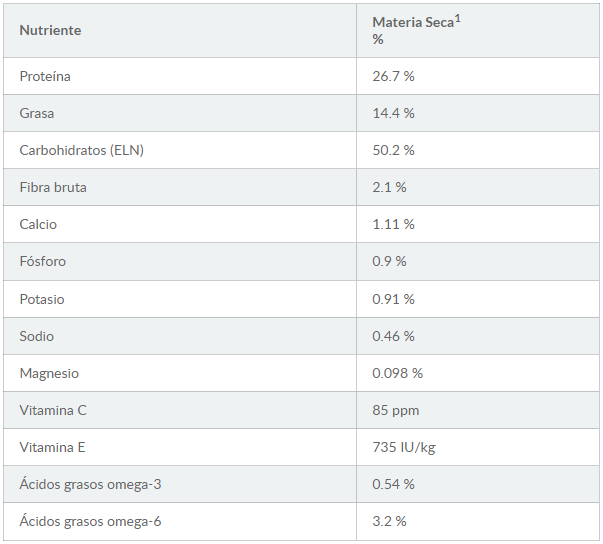Select the Grasa row label
Screen dimensions: 603x544
(37, 113)
